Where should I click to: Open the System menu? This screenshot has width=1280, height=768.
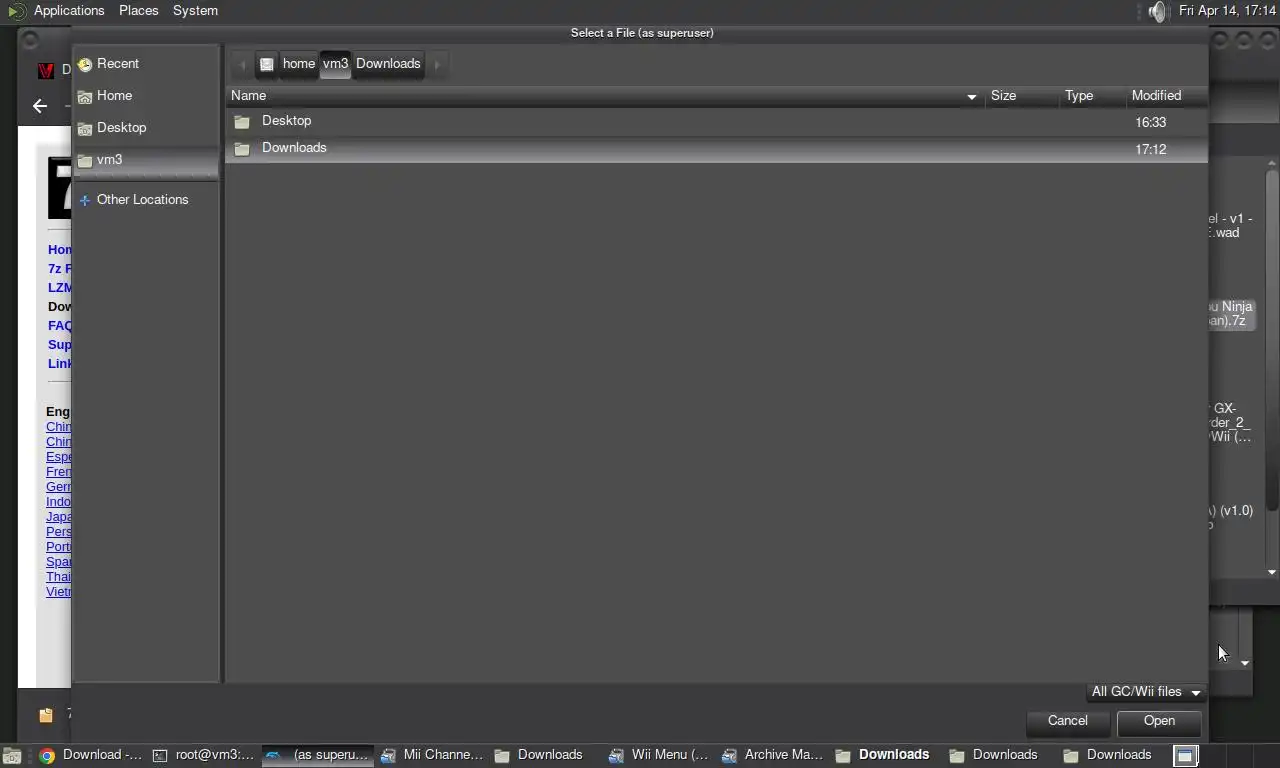(195, 10)
